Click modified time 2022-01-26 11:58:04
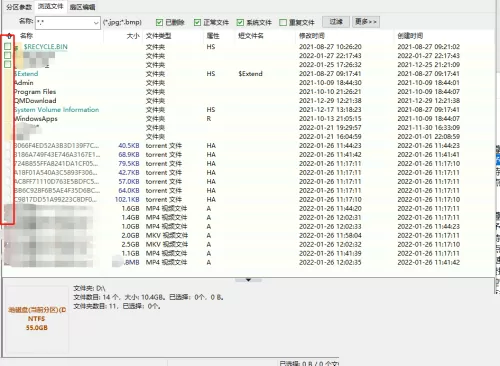Screen dimensions: 500x366 [330, 236]
